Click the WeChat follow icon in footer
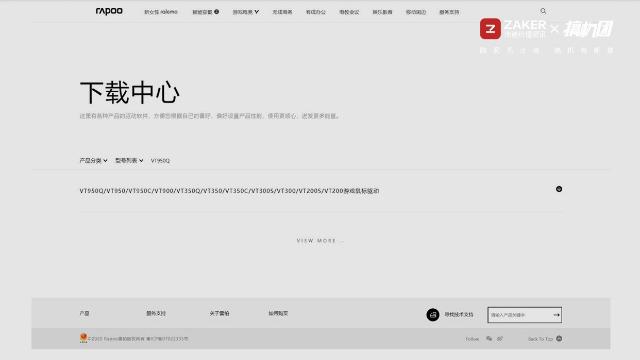Image resolution: width=640 pixels, height=360 pixels. [x=489, y=339]
